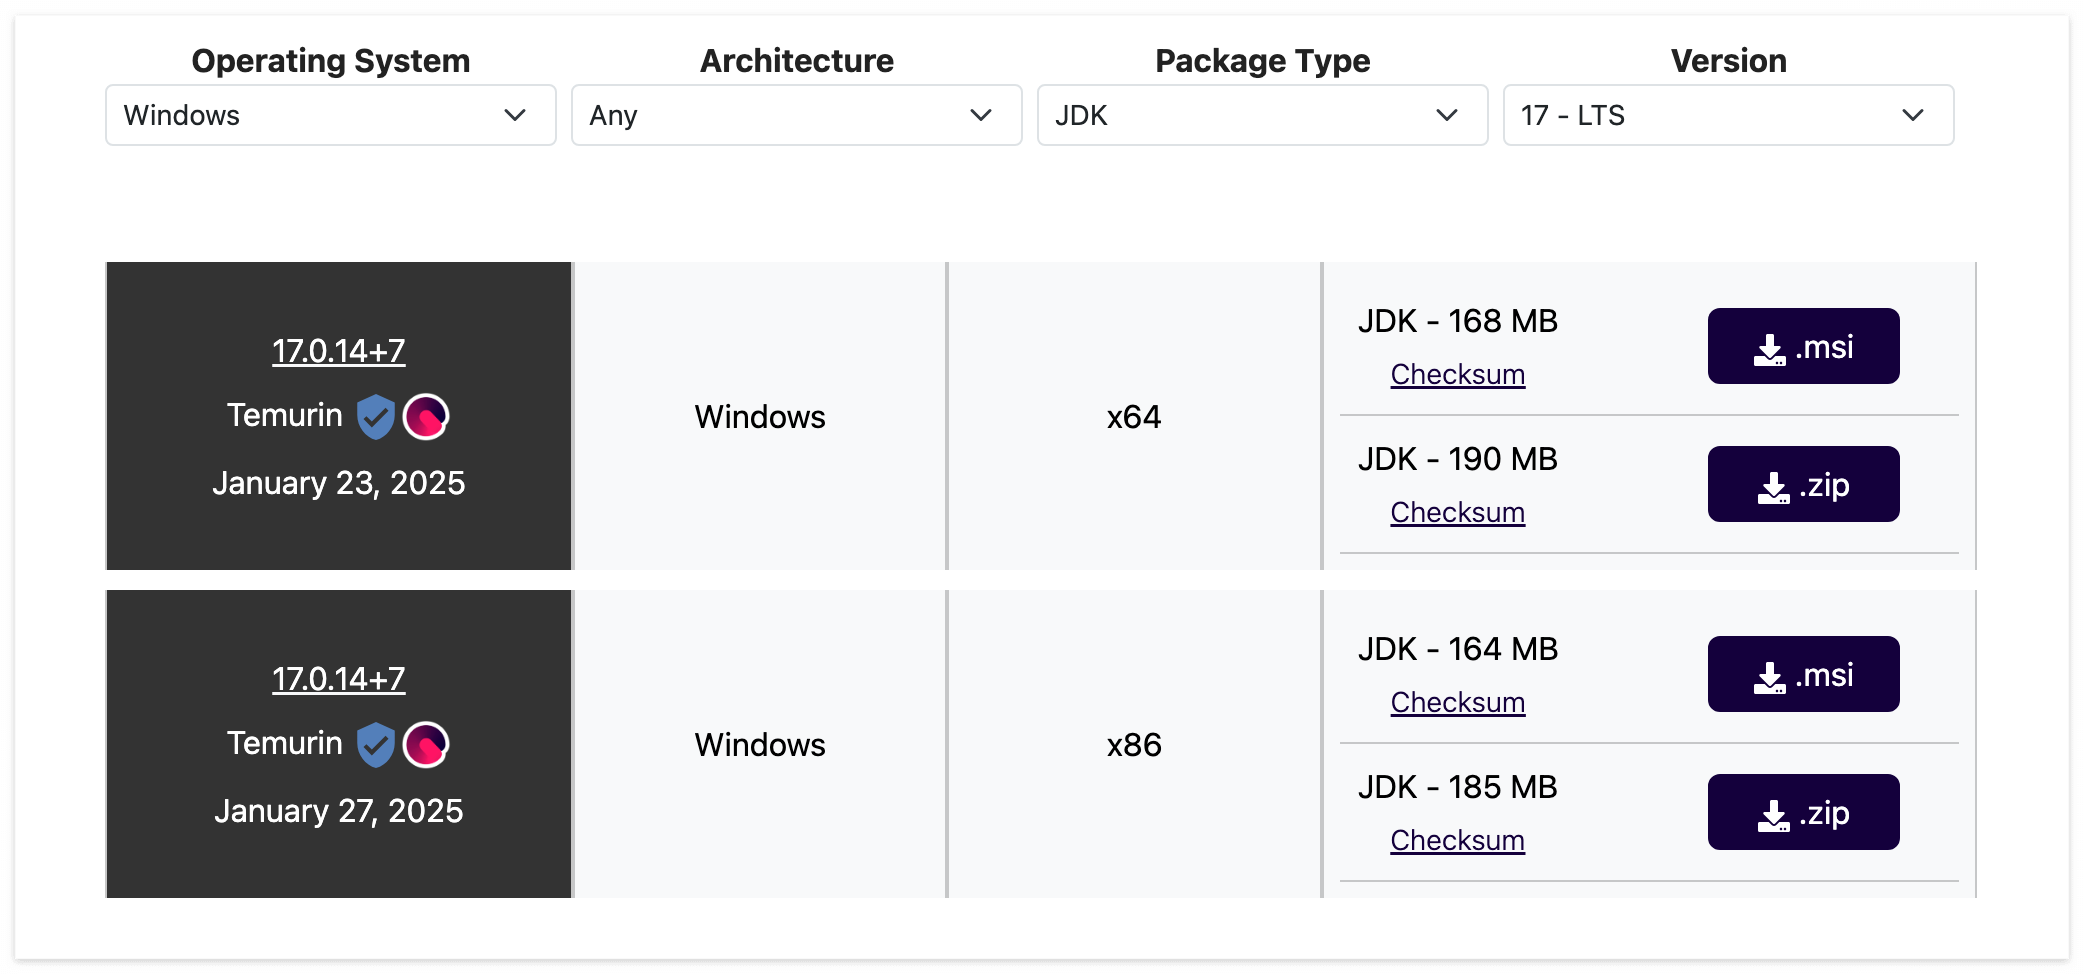The image size is (2084, 974).
Task: Click the x86 architecture cell
Action: (x=1134, y=744)
